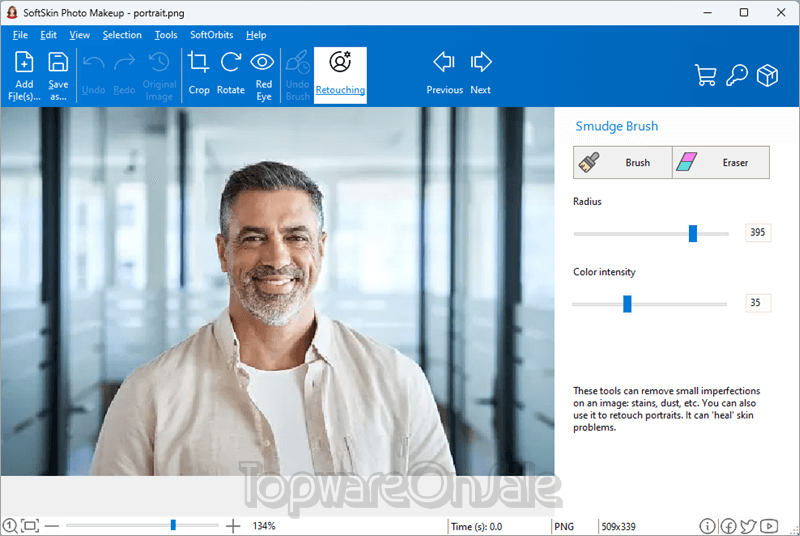Viewport: 800px width, 536px height.
Task: Click the 3D box icon in toolbar
Action: click(767, 75)
